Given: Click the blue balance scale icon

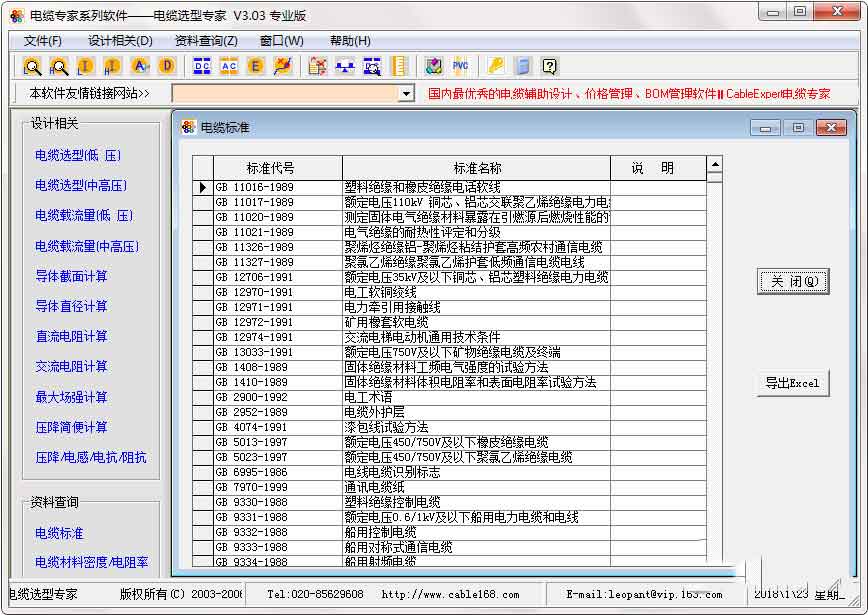Looking at the screenshot, I should click(x=345, y=66).
